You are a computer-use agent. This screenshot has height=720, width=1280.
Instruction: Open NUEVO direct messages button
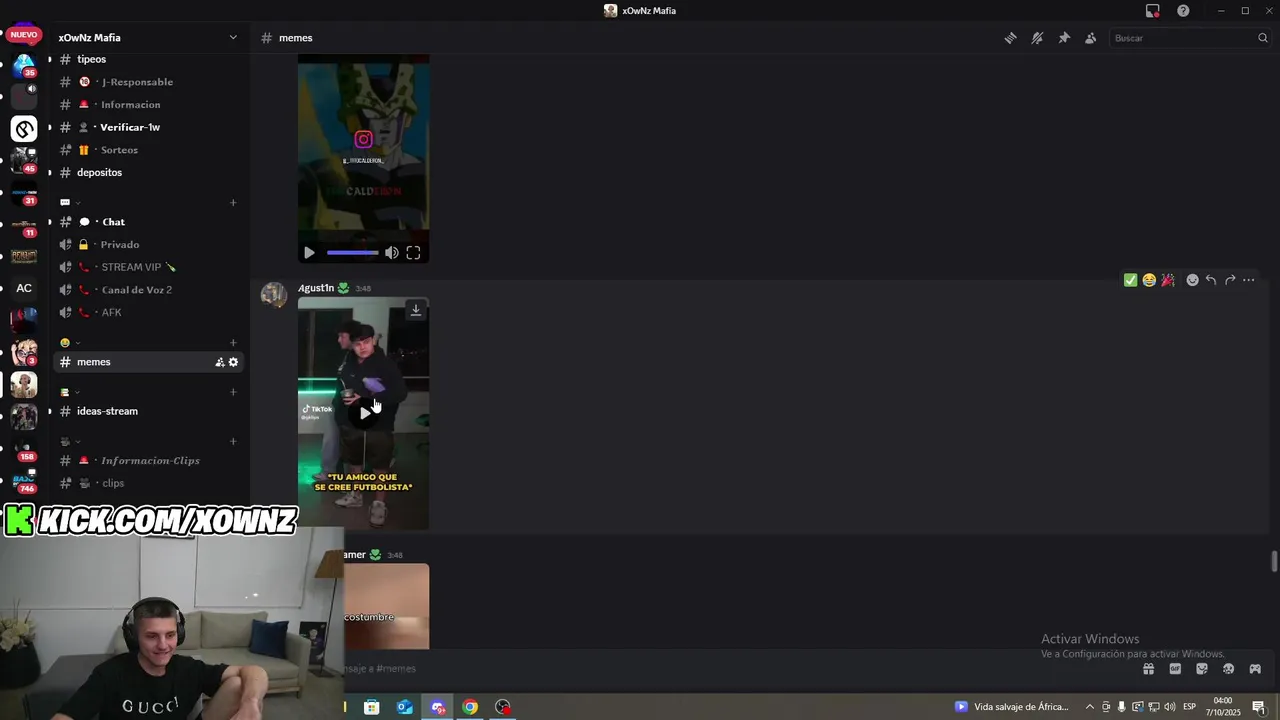(x=24, y=35)
